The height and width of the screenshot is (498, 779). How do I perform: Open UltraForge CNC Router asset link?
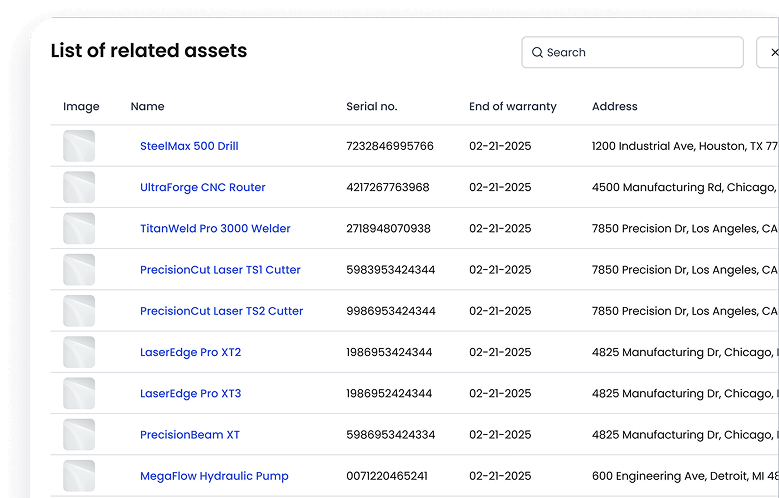pos(202,187)
